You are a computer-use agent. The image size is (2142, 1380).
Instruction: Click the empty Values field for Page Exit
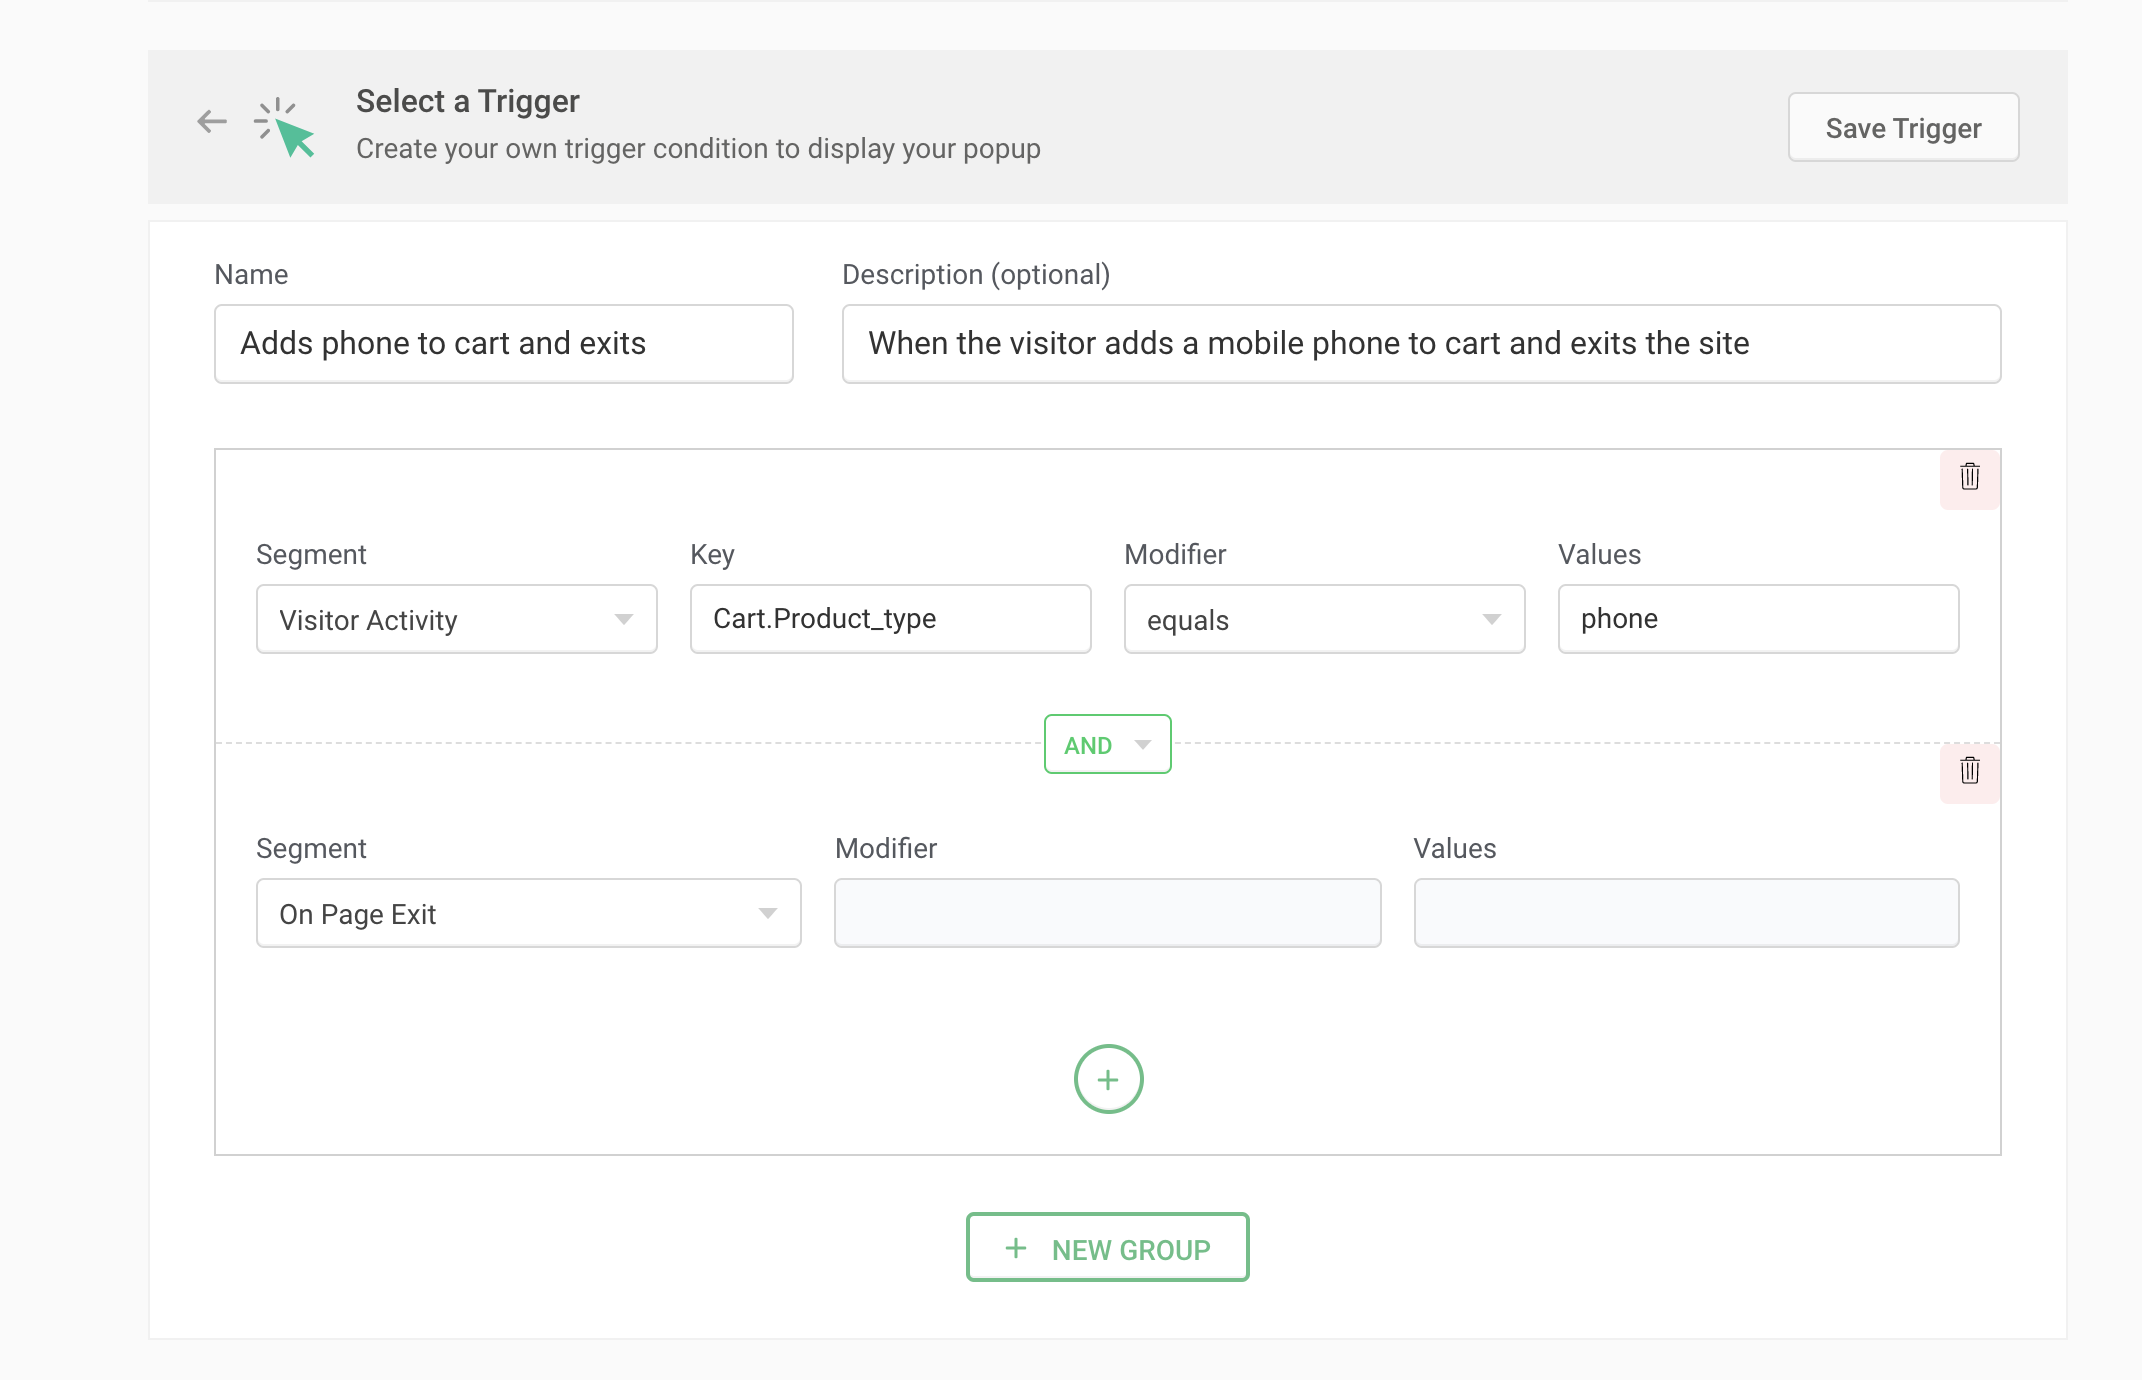pos(1685,913)
